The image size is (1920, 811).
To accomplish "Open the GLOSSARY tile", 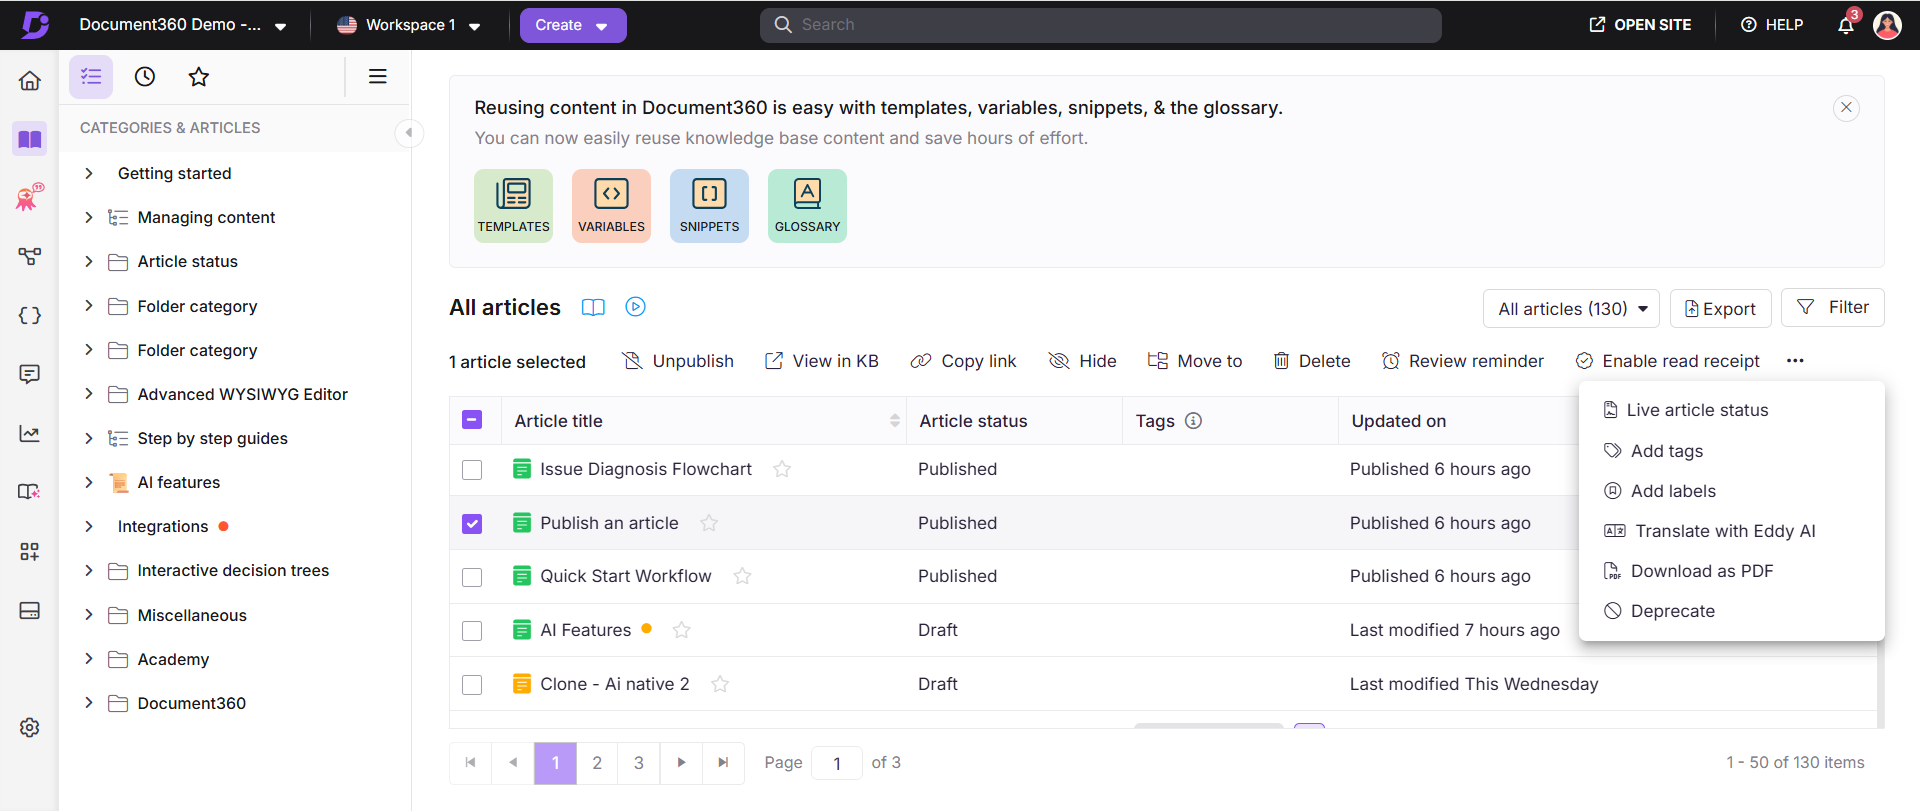I will tap(807, 206).
